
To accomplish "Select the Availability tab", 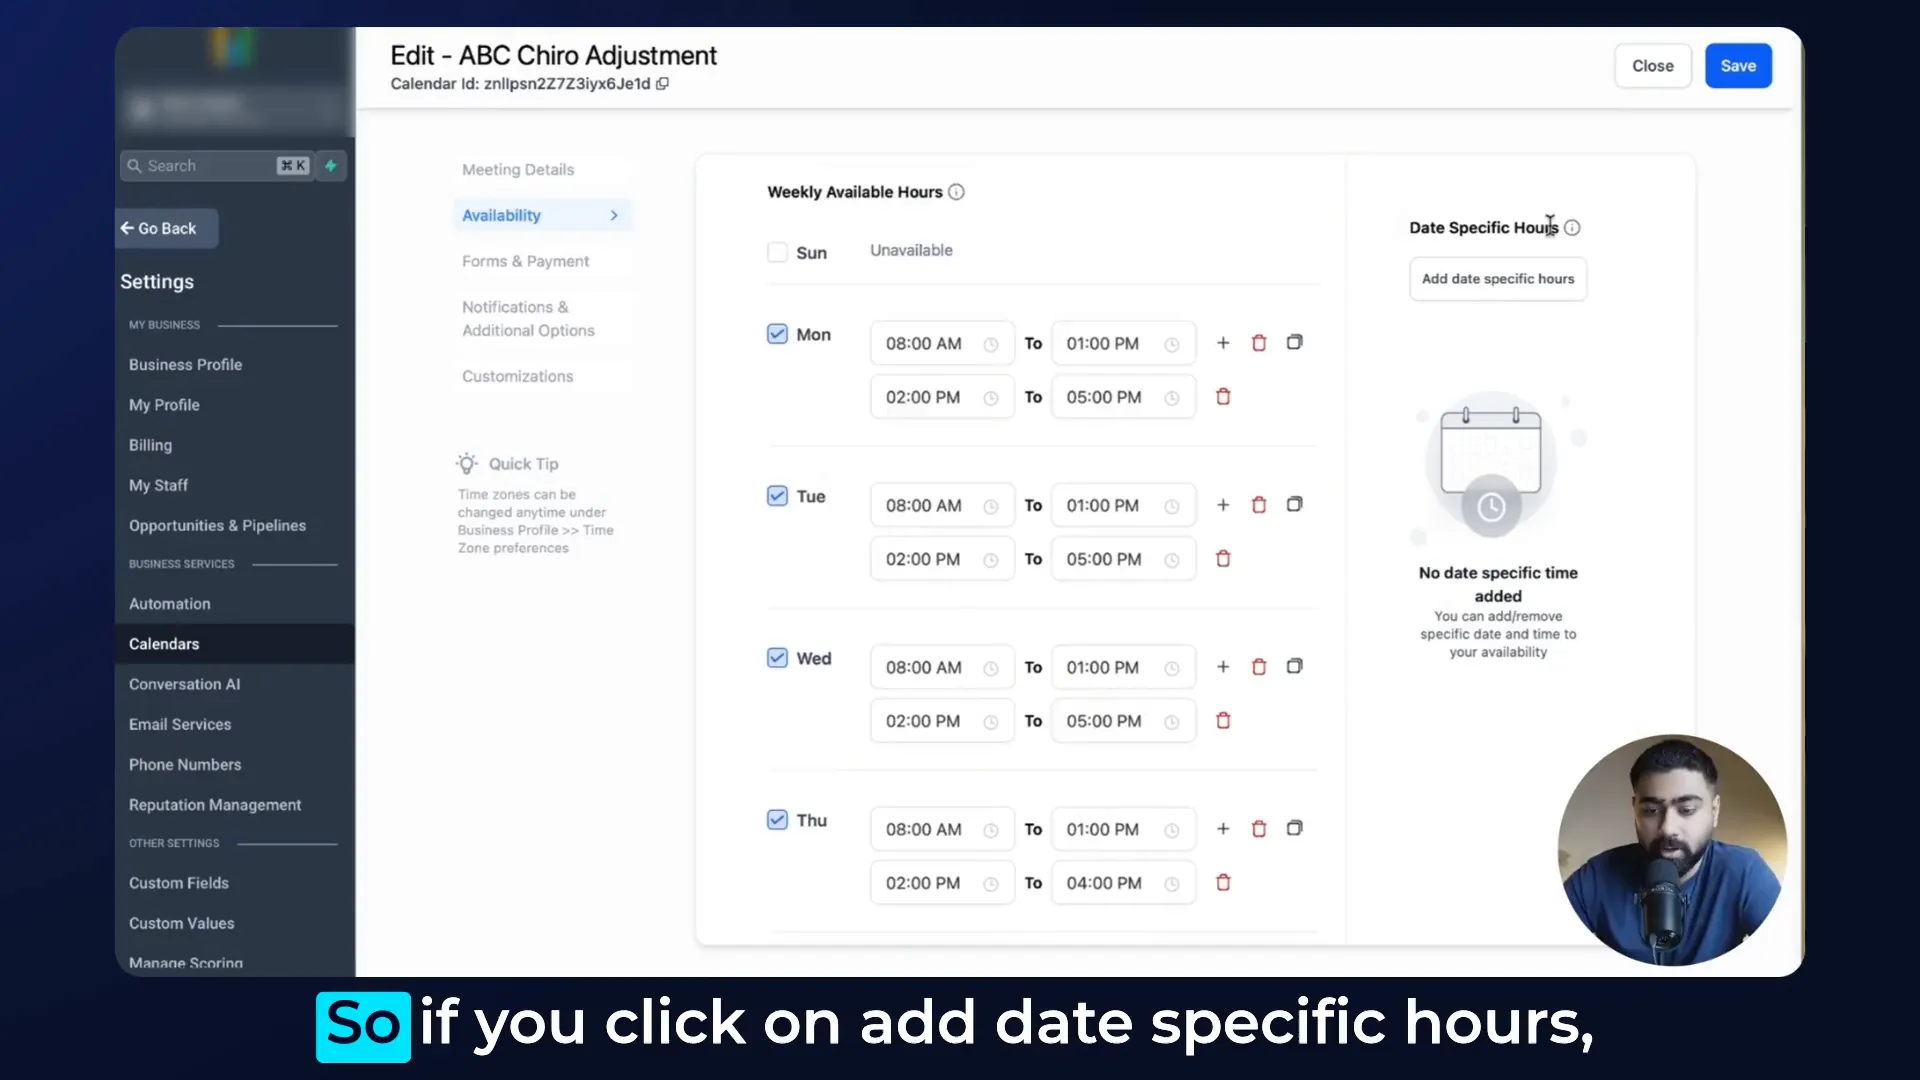I will coord(541,215).
